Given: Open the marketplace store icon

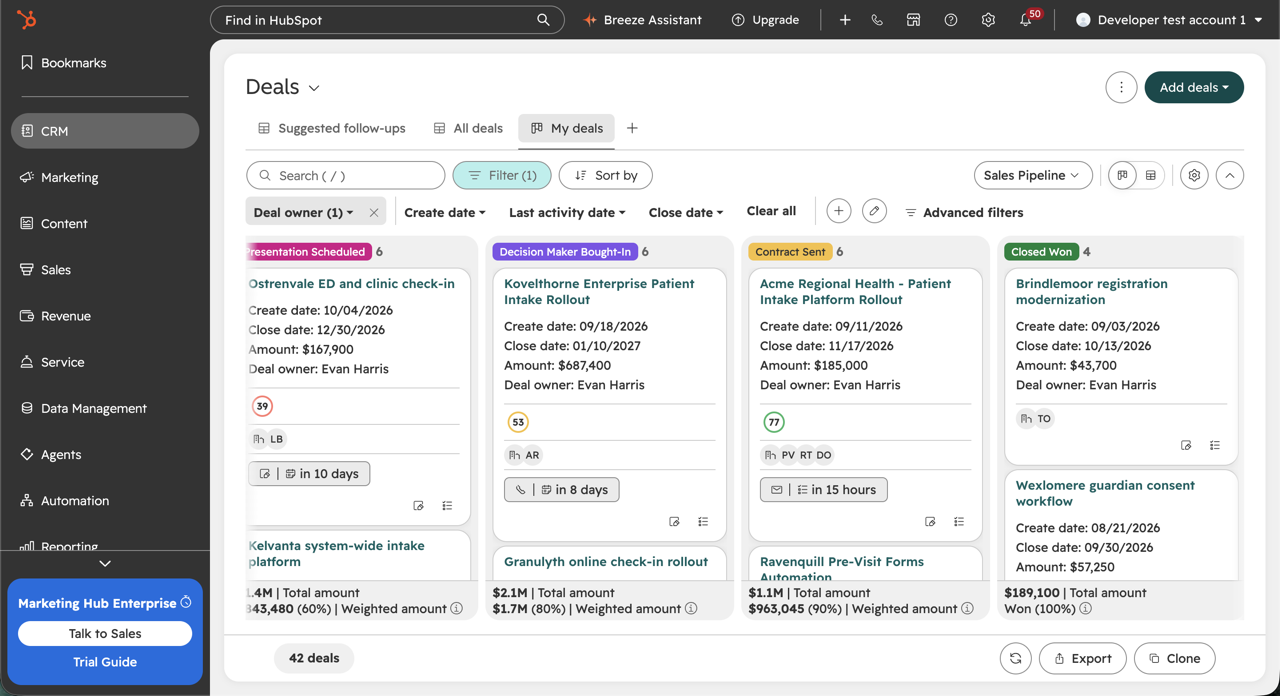Looking at the screenshot, I should 913,20.
